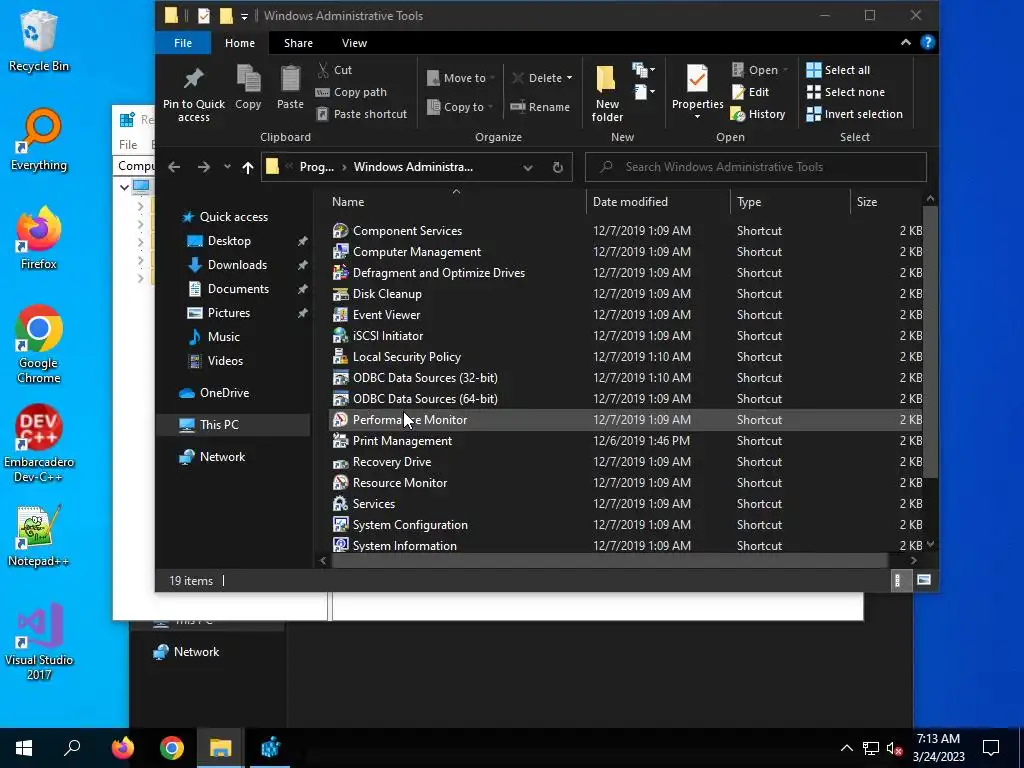Click Copy path in Clipboard group
1024x768 pixels.
(x=351, y=92)
